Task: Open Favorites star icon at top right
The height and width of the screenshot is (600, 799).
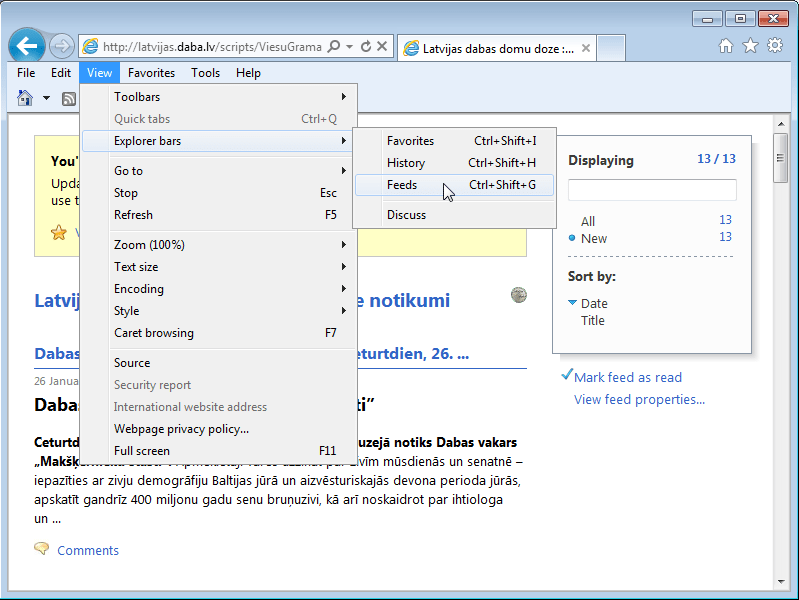Action: tap(750, 46)
